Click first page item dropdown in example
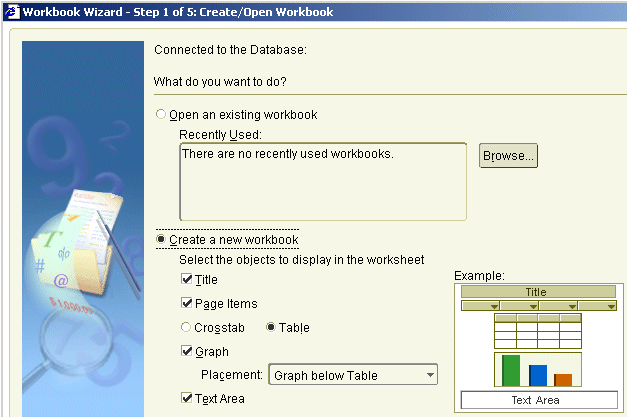Screen dimensions: 627x417 point(480,306)
